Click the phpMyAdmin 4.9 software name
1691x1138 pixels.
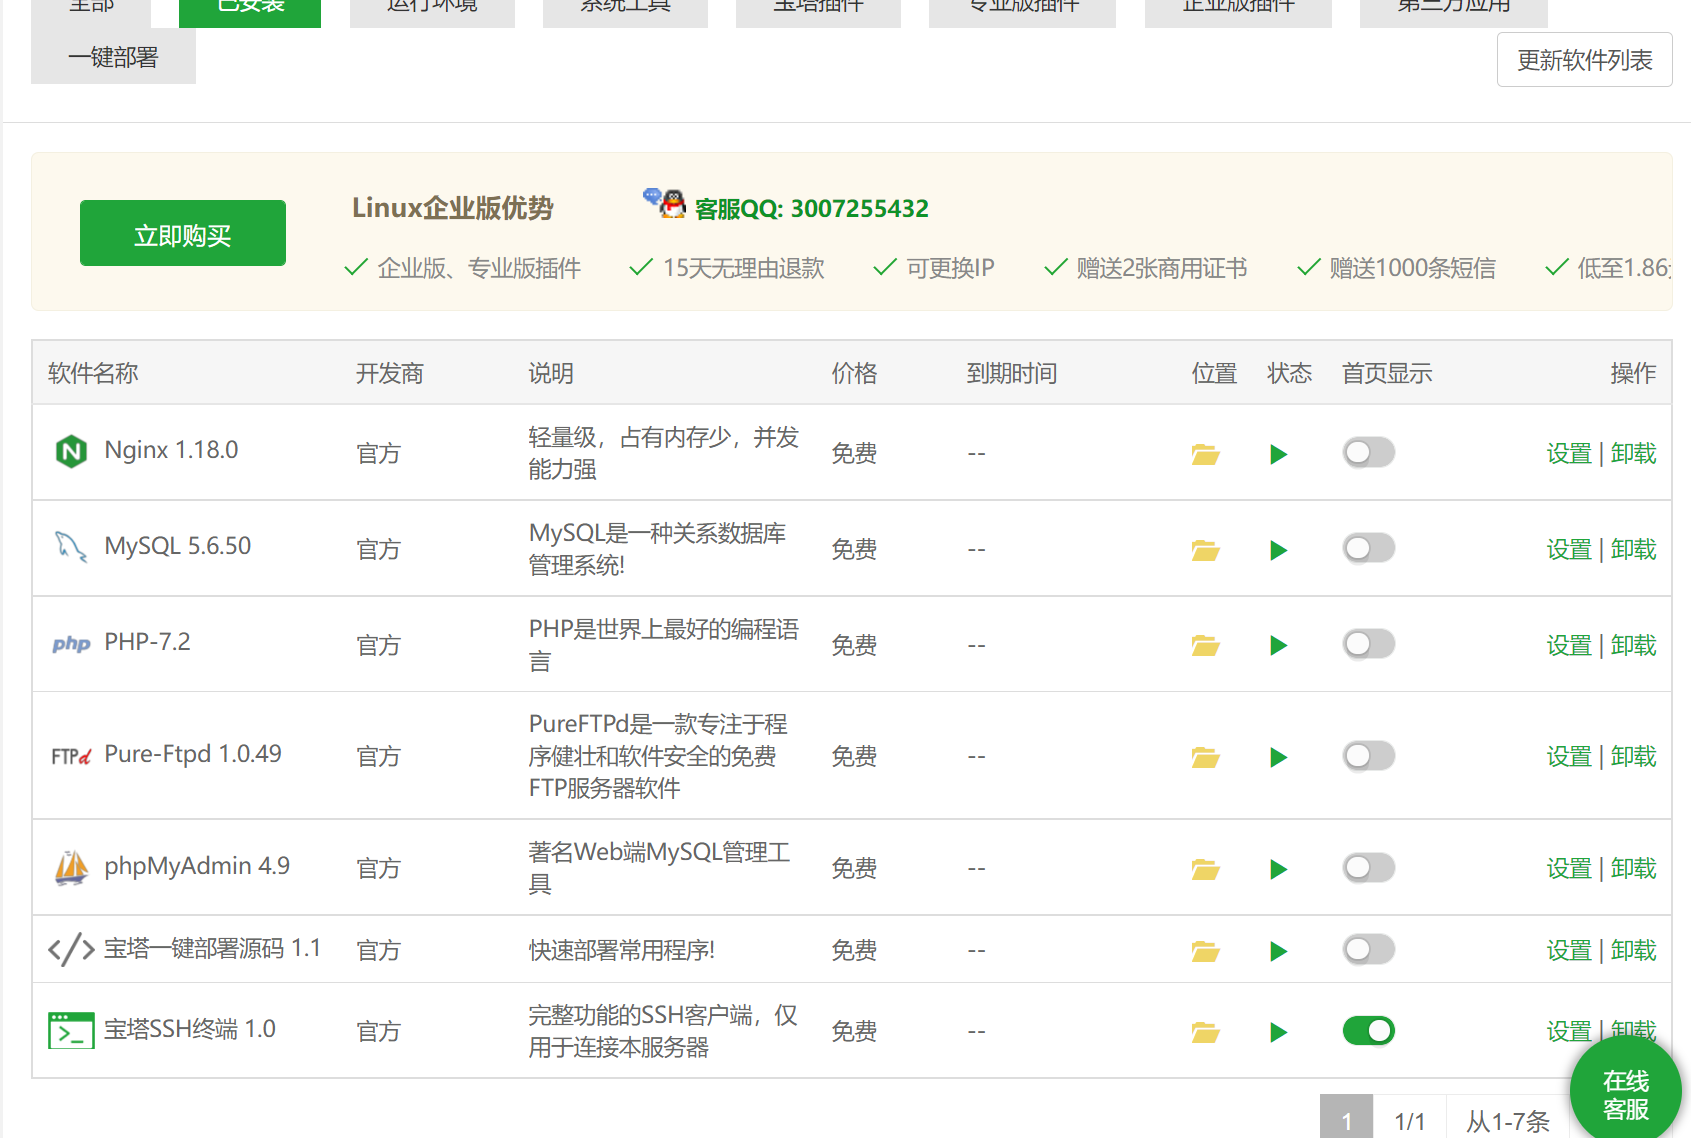click(197, 866)
